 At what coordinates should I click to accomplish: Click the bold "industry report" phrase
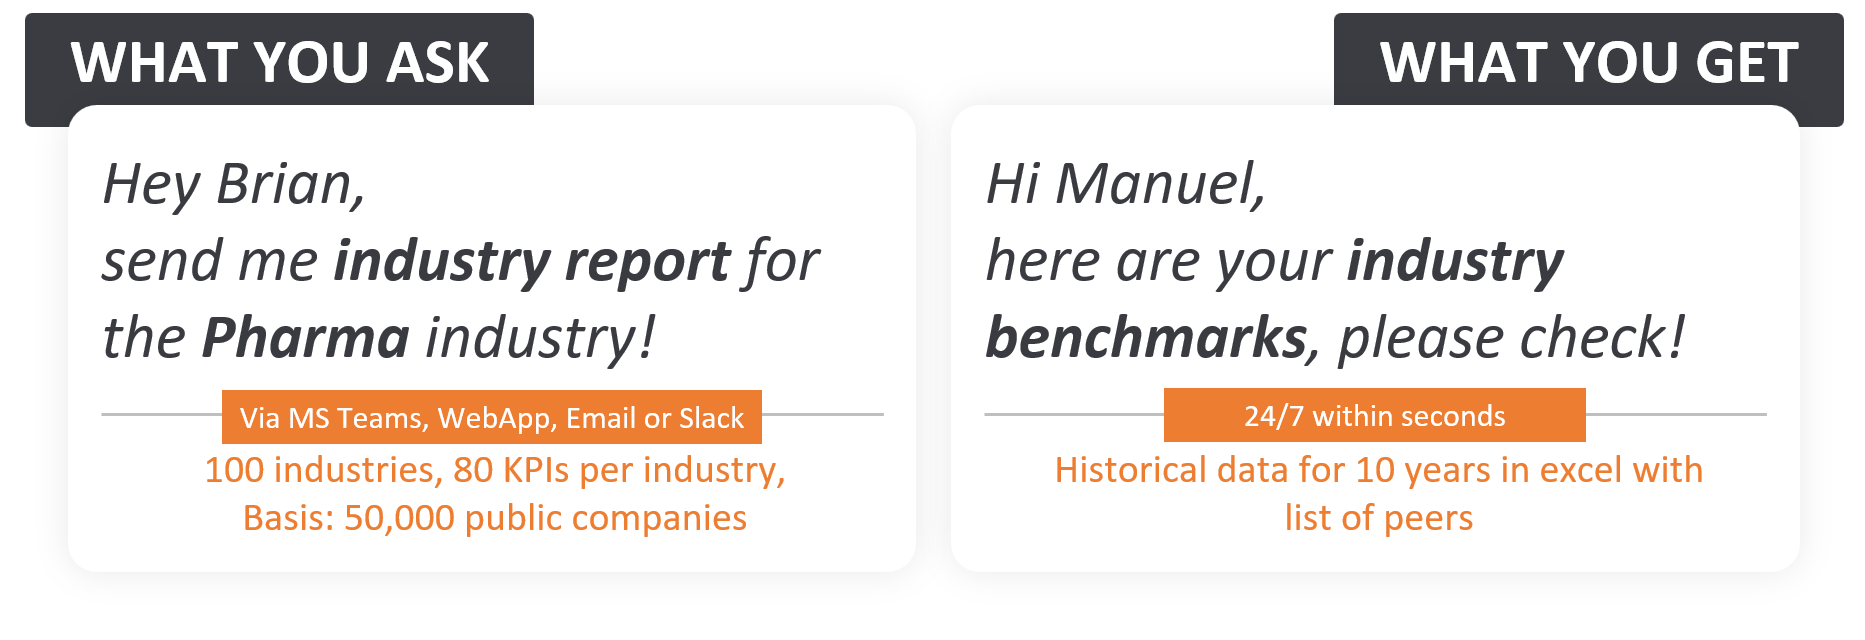coord(531,262)
